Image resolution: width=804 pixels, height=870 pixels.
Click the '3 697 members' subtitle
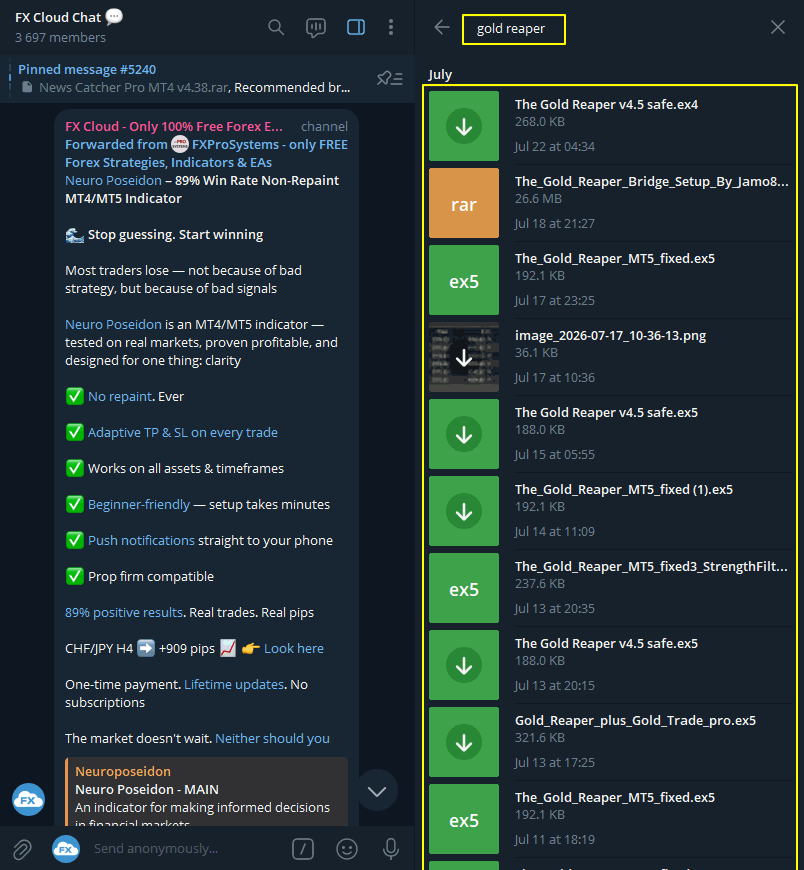60,38
